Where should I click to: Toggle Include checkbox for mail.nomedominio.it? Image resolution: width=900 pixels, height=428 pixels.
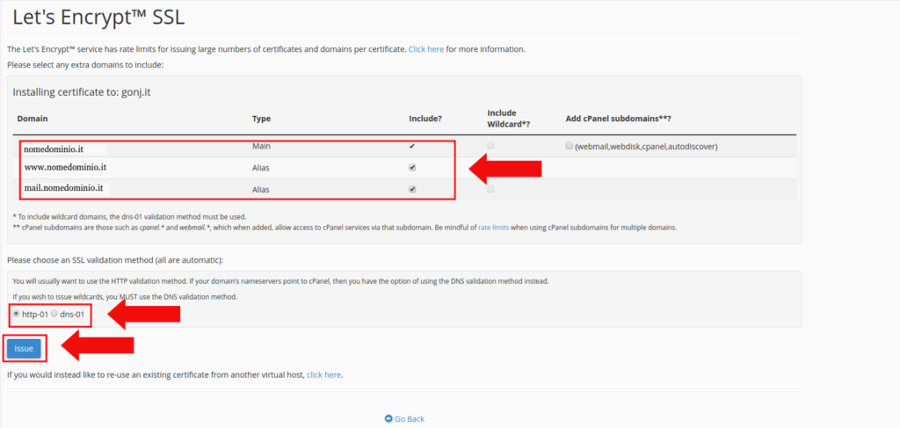tap(412, 189)
